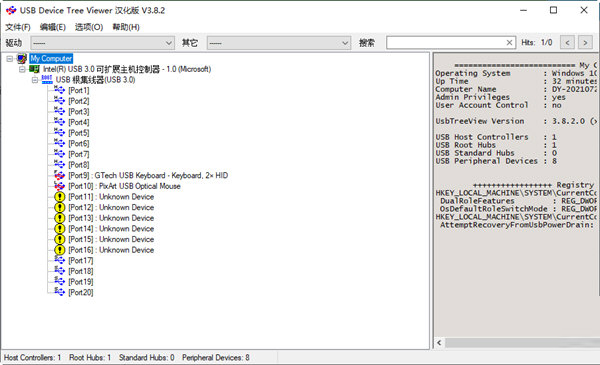Open the 编辑(E) menu

click(53, 27)
